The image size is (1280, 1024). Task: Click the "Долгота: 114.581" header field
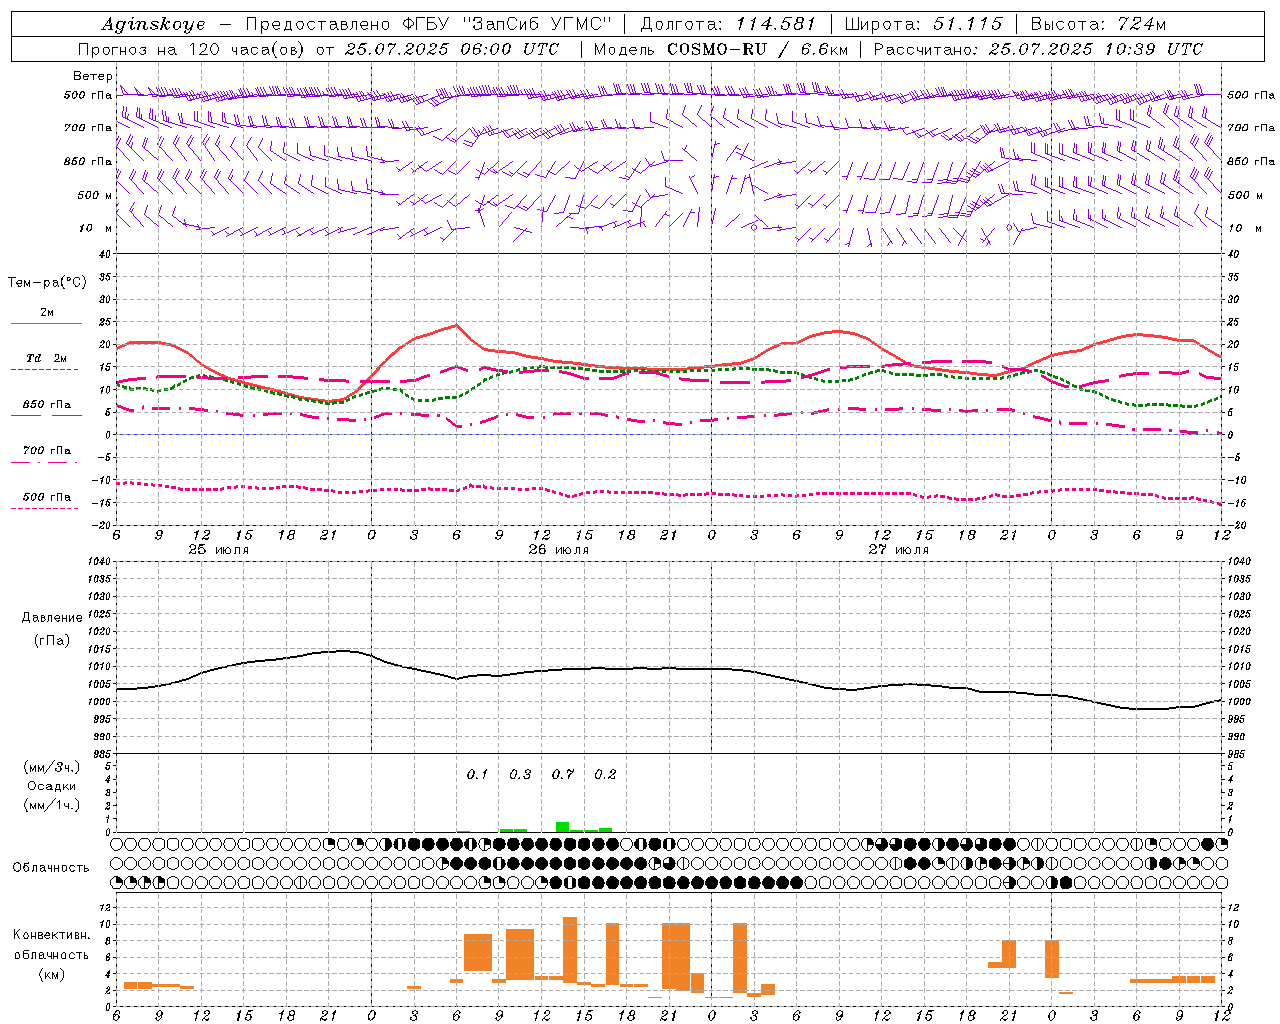click(x=728, y=24)
